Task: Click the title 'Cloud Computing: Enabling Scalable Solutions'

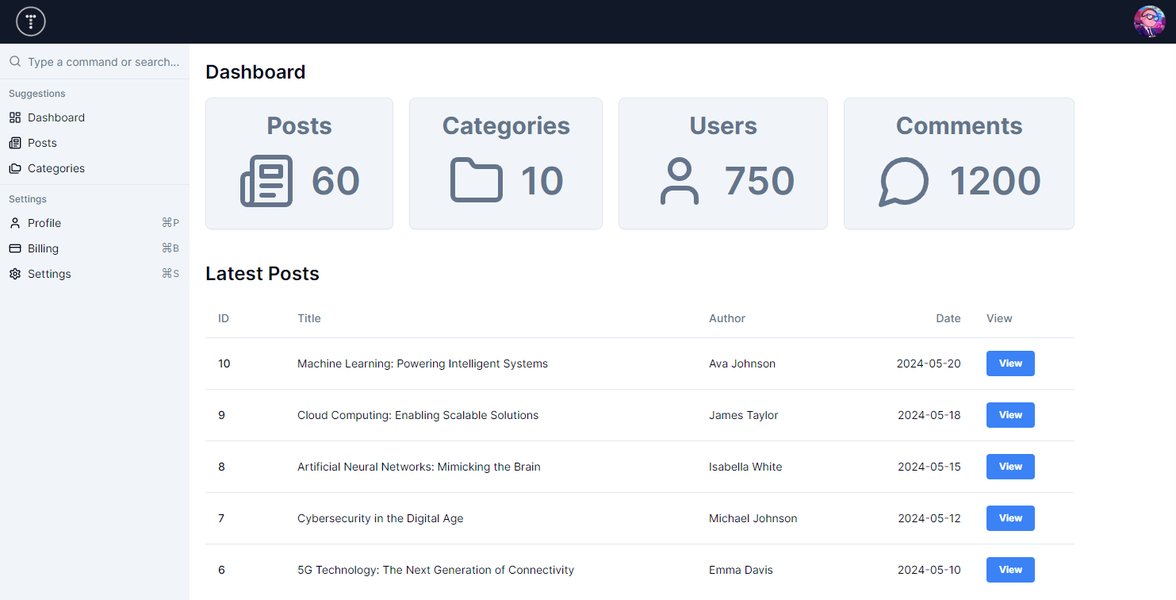Action: 418,416
